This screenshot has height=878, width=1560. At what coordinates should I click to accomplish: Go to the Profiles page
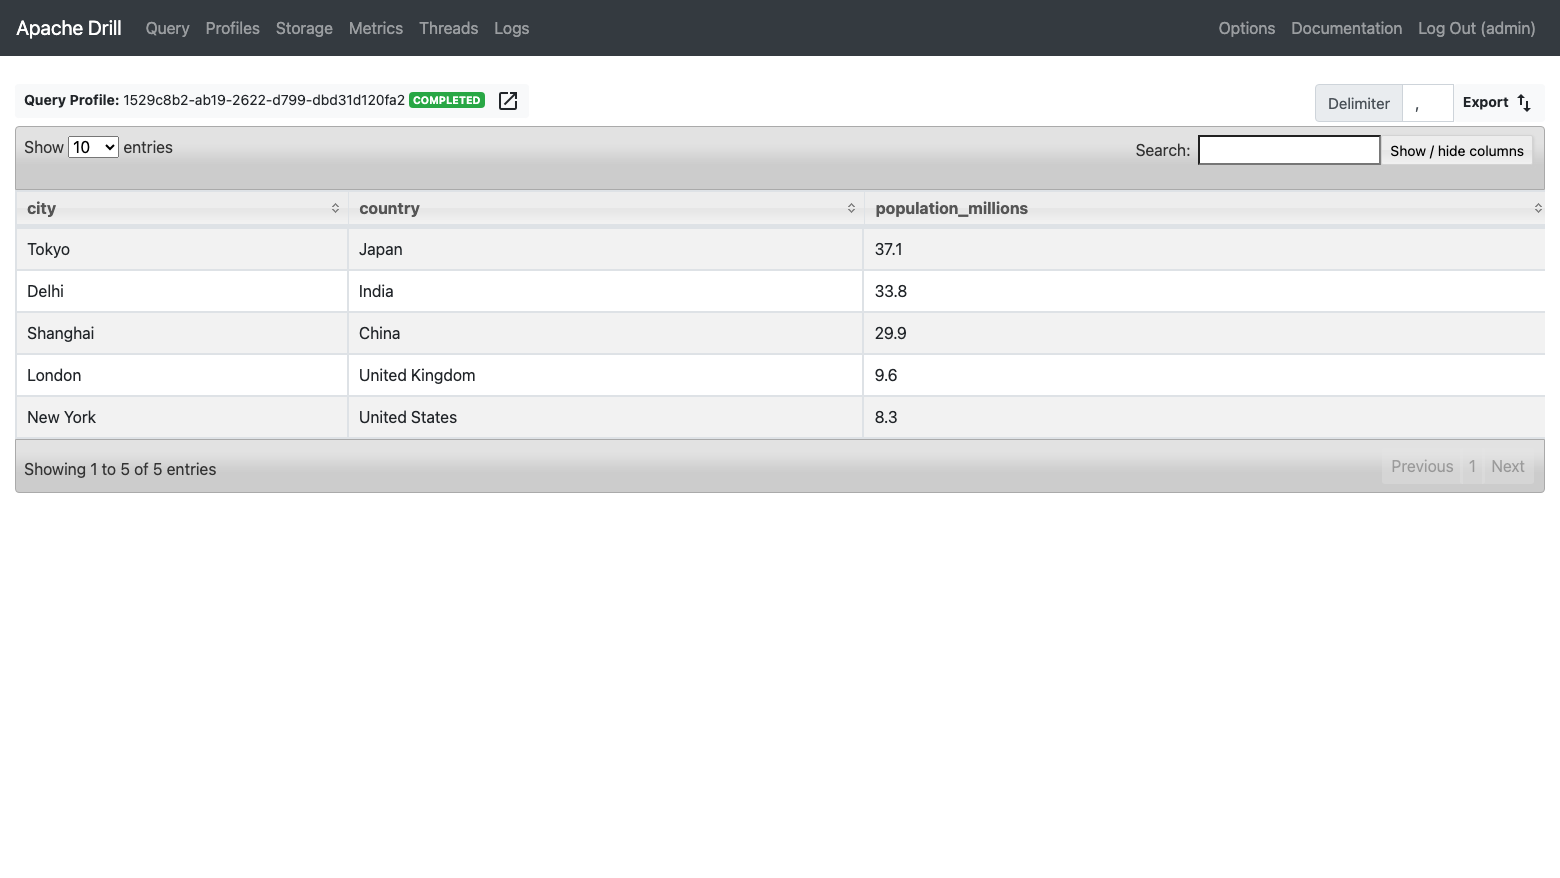click(233, 28)
